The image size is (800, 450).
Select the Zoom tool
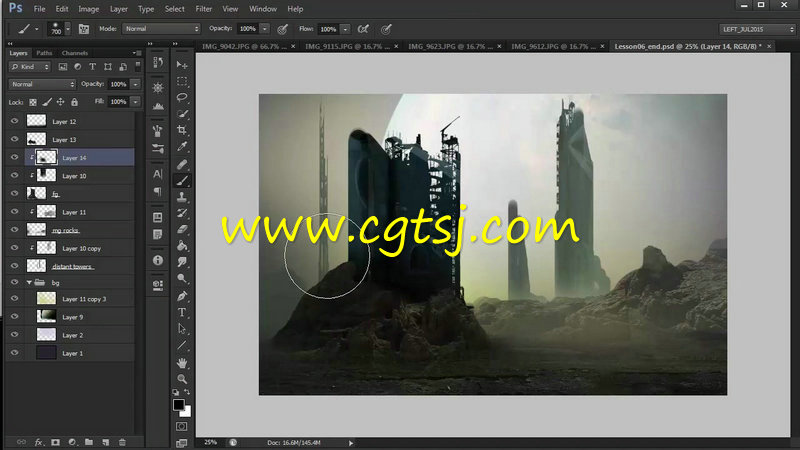point(182,379)
